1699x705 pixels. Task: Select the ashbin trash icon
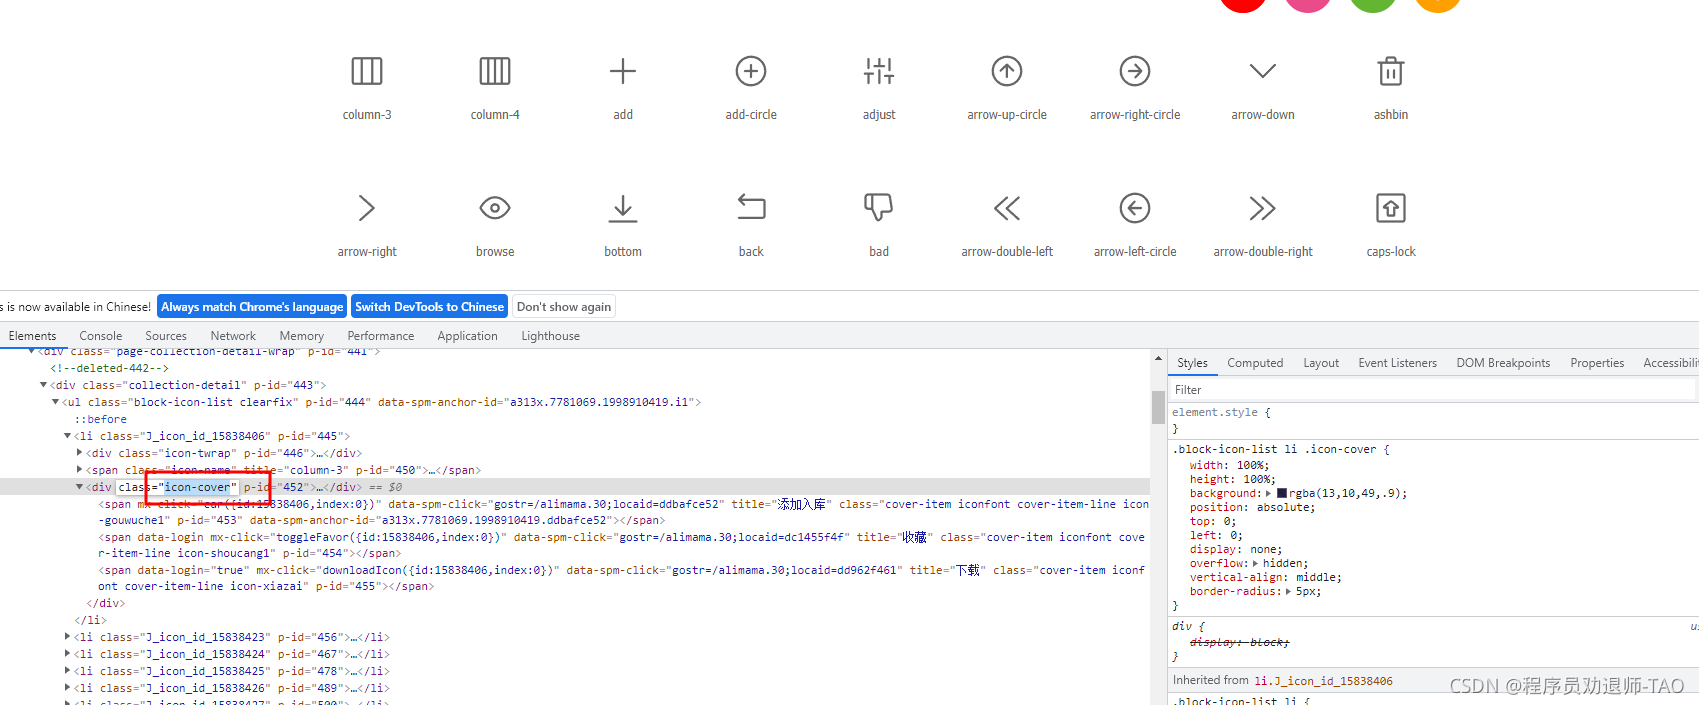(1391, 71)
